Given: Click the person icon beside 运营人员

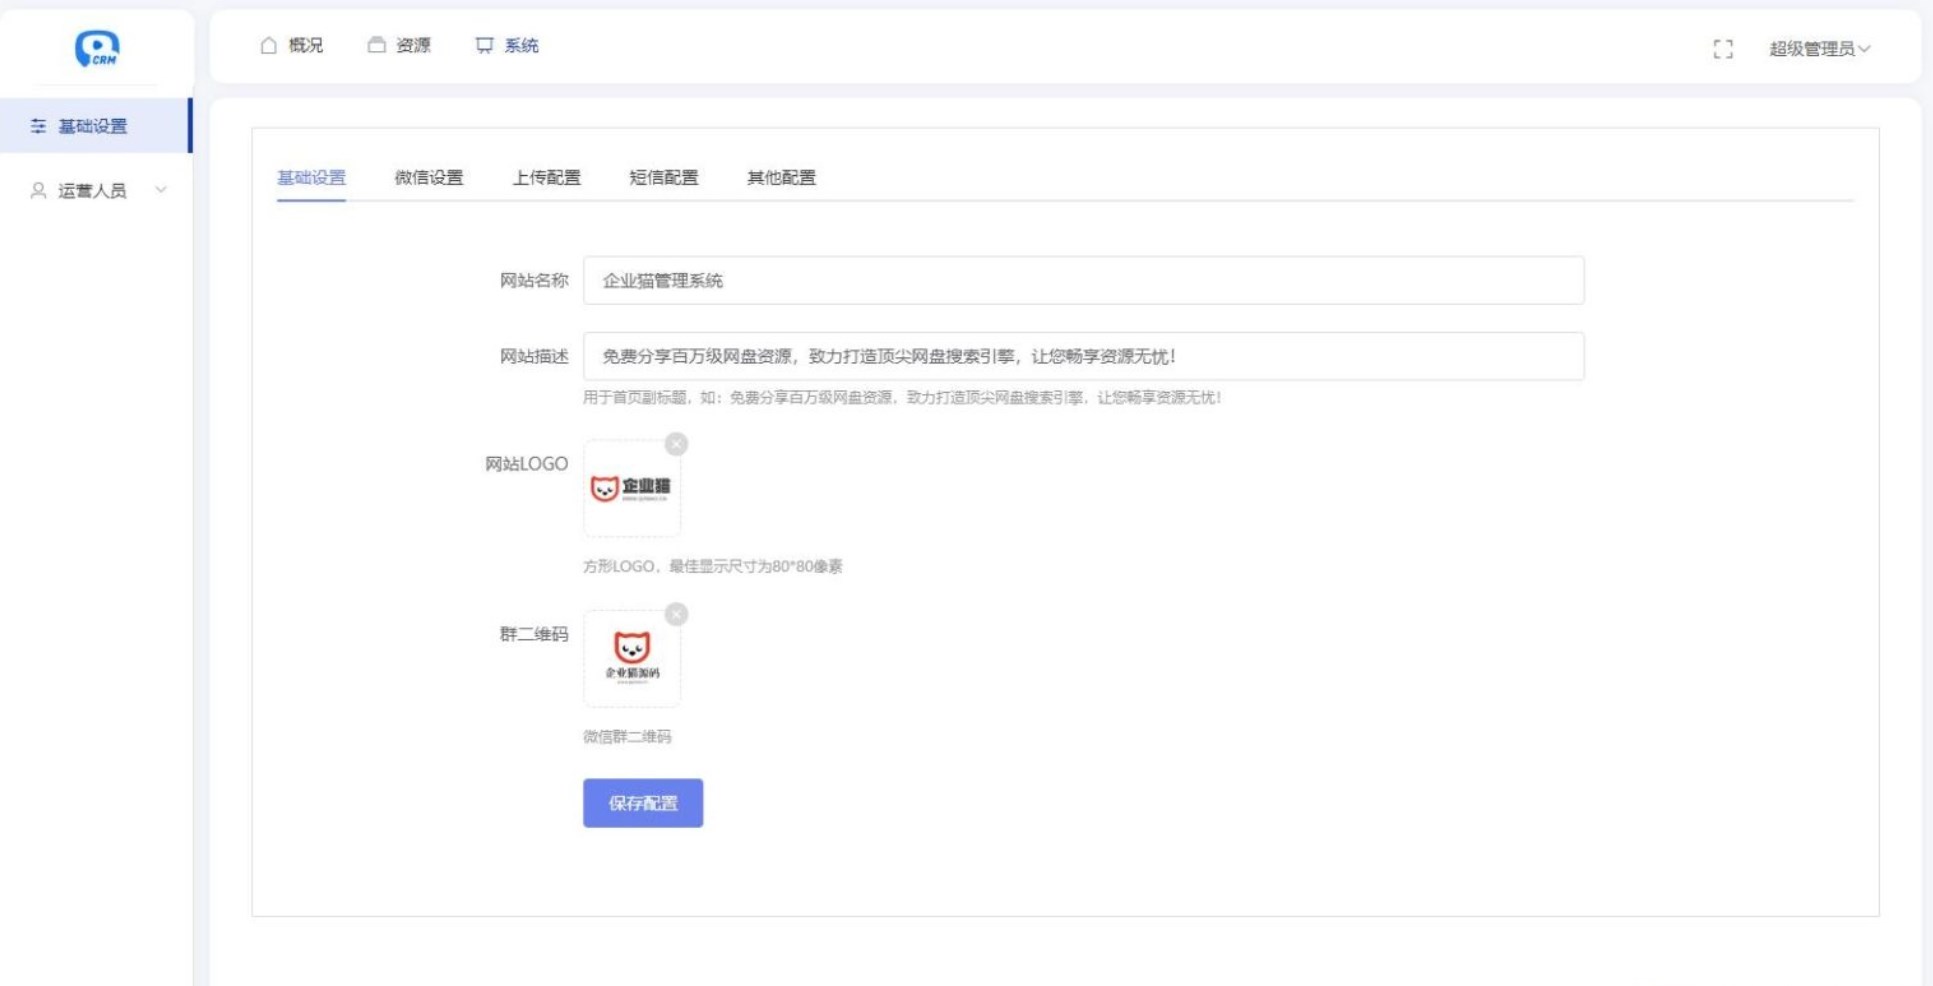Looking at the screenshot, I should click(38, 190).
